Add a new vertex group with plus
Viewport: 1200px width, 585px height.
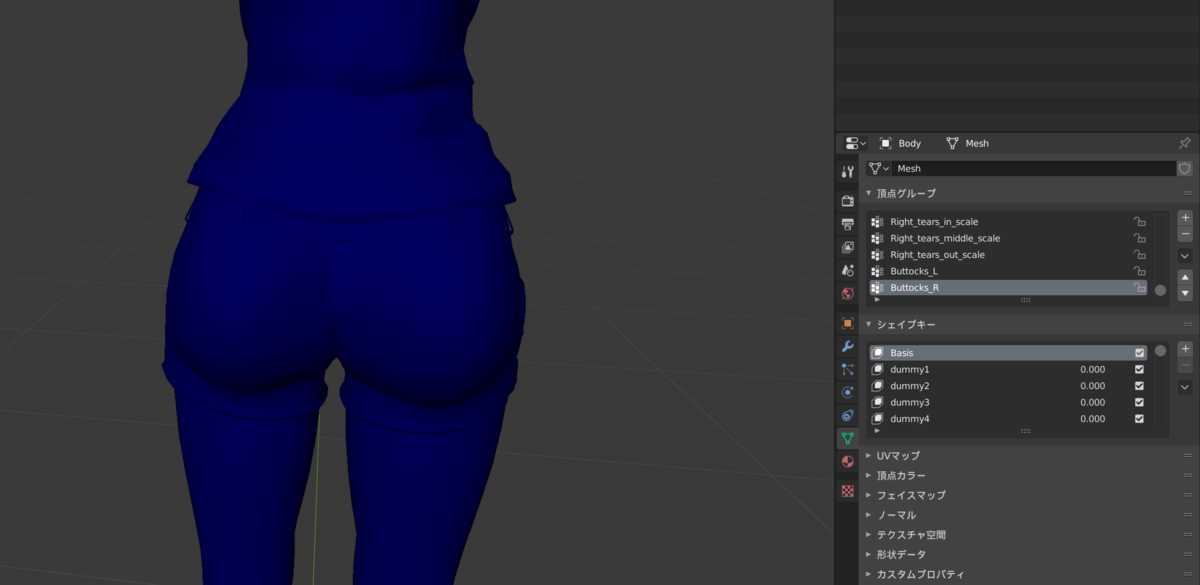1185,217
